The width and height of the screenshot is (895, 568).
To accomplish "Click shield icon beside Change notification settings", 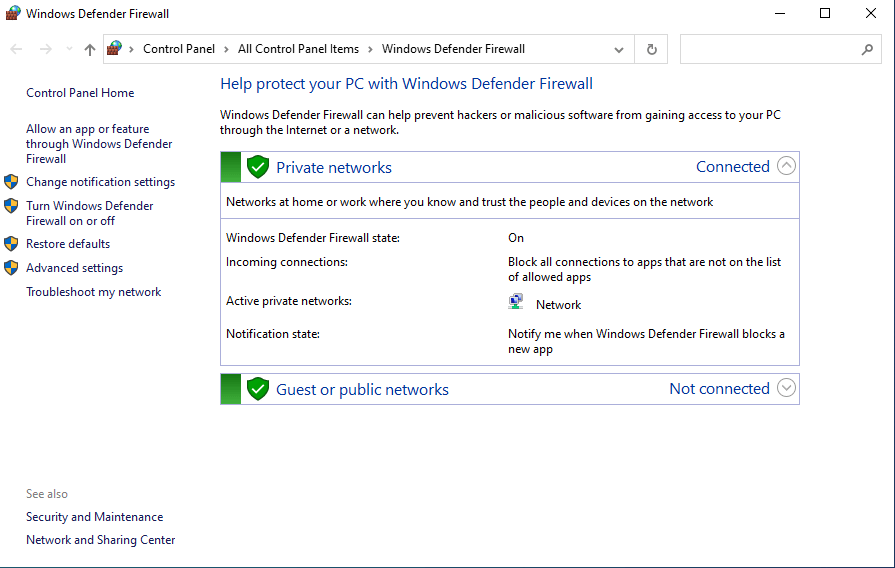I will pyautogui.click(x=11, y=182).
